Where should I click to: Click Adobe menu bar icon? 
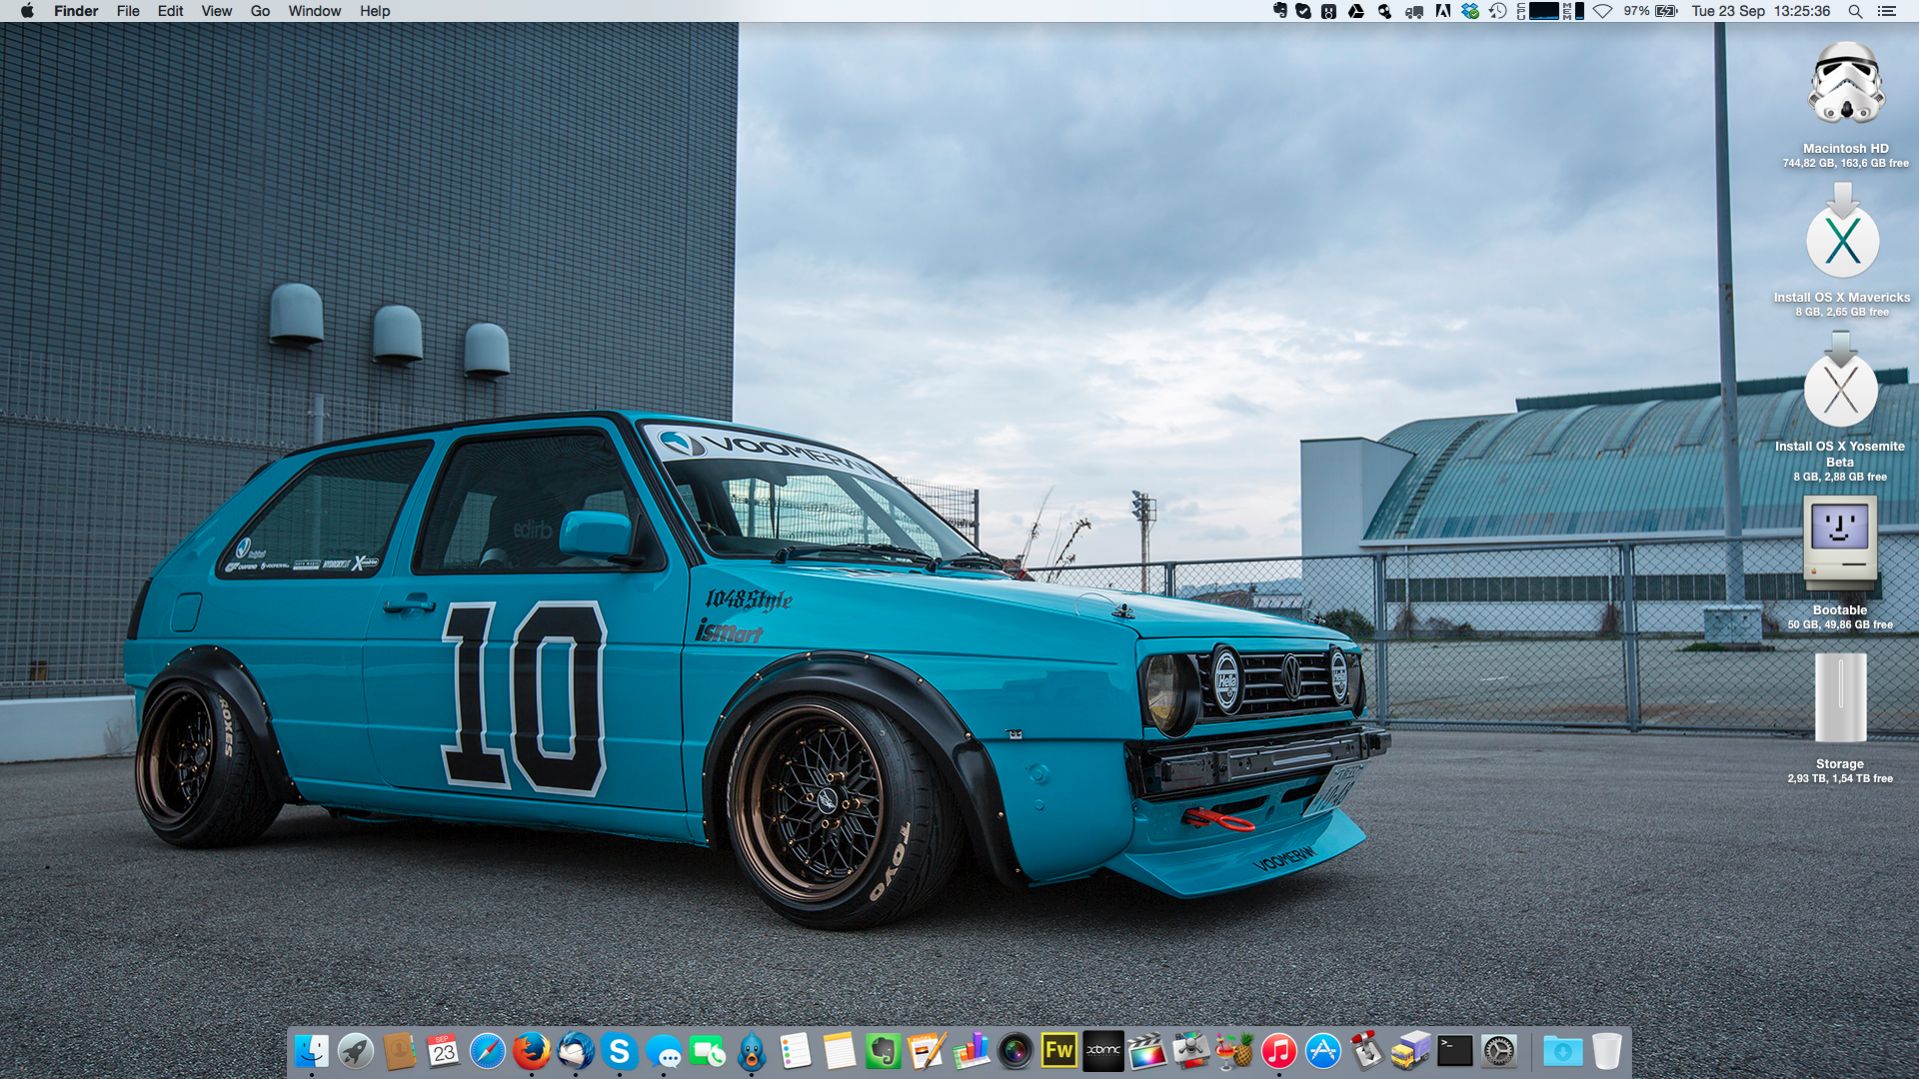tap(1442, 11)
